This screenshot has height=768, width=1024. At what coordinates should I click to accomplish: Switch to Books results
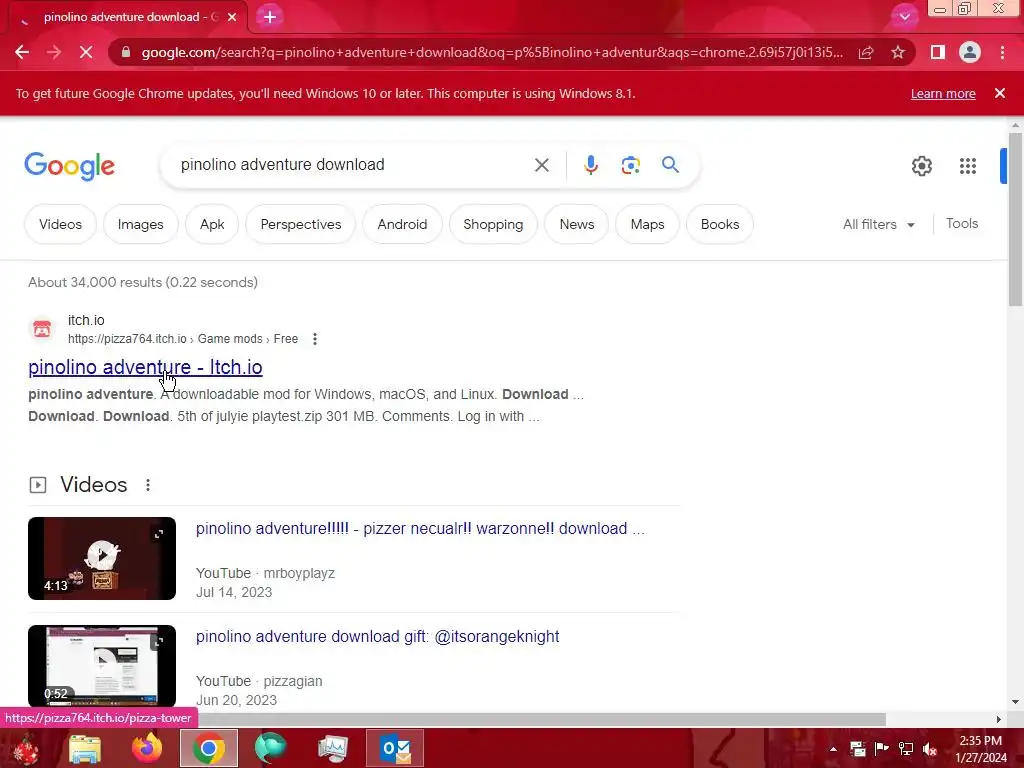point(720,224)
